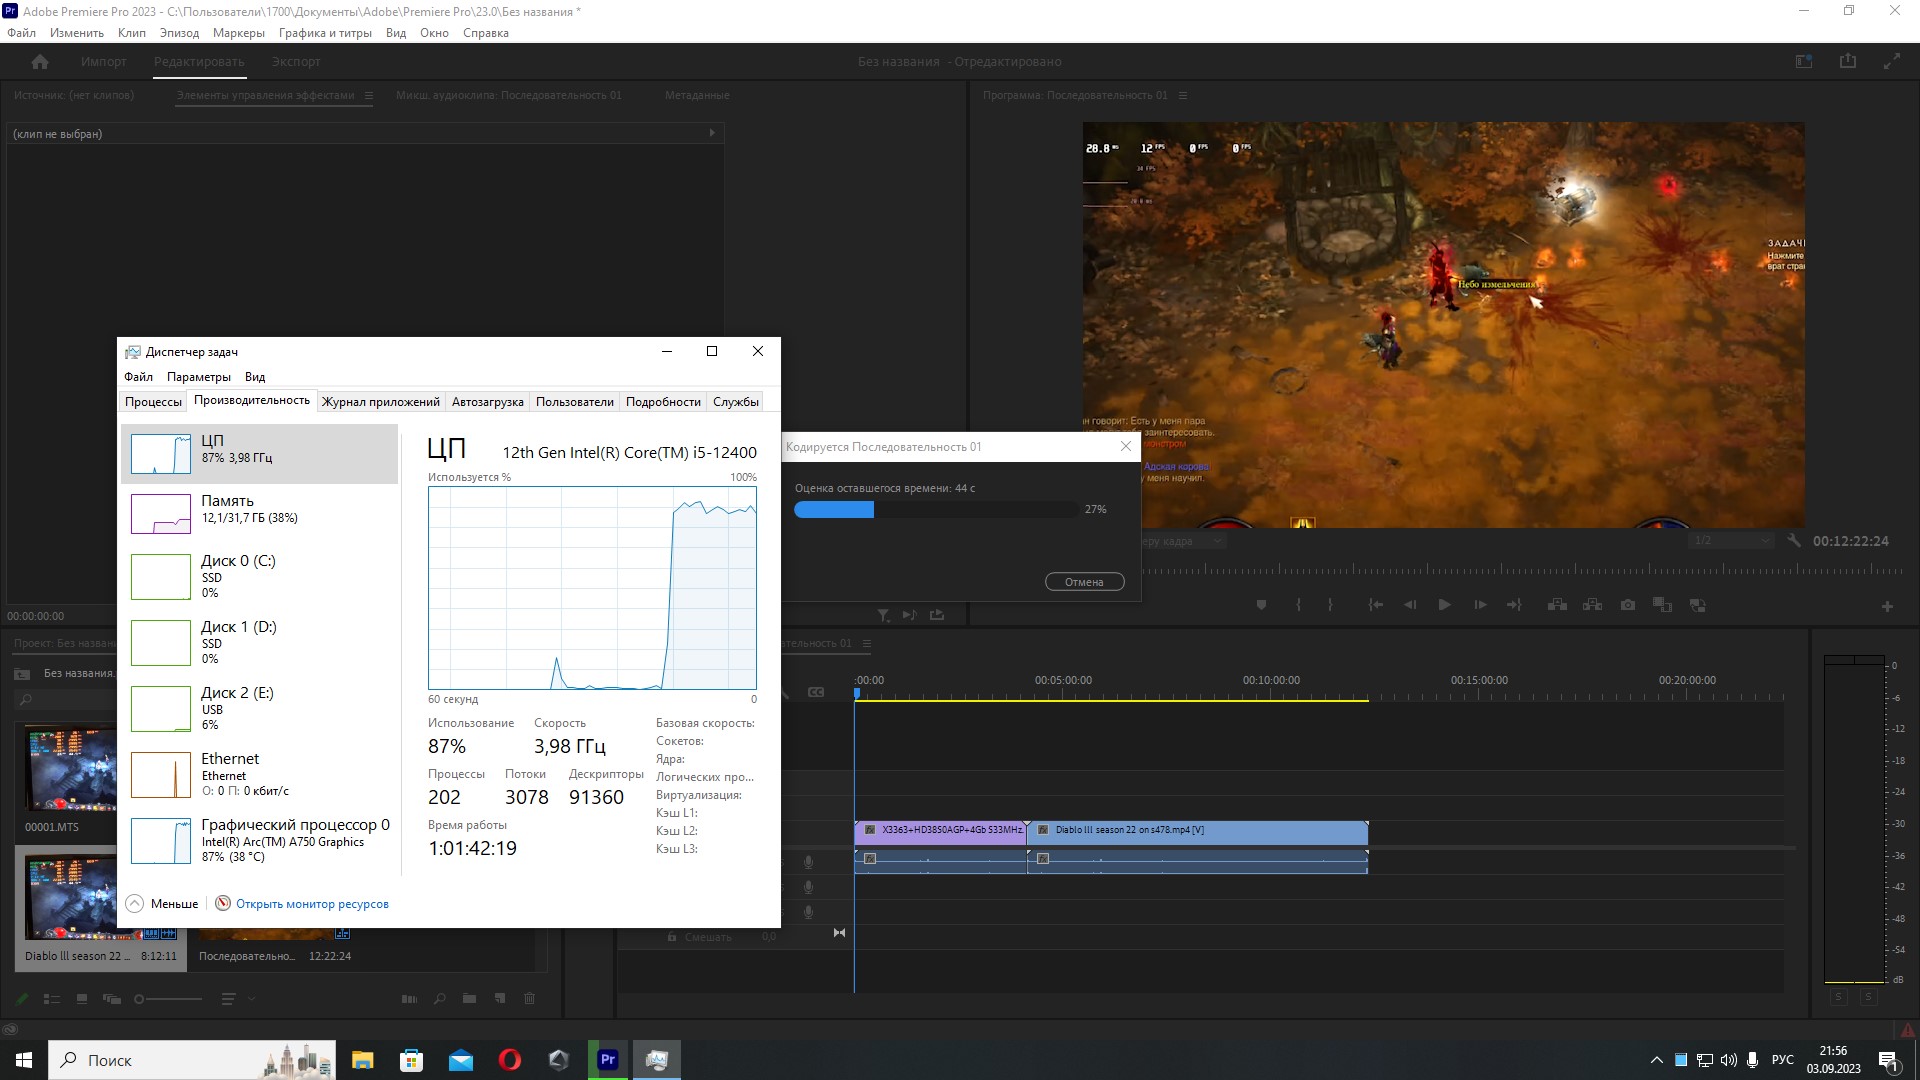The width and height of the screenshot is (1920, 1080).
Task: Click the Export Frame camera icon
Action: tap(1628, 605)
